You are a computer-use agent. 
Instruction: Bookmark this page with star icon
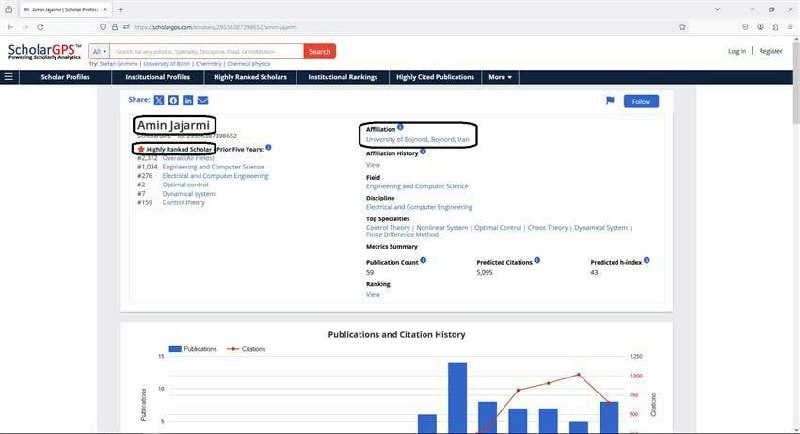pos(682,27)
